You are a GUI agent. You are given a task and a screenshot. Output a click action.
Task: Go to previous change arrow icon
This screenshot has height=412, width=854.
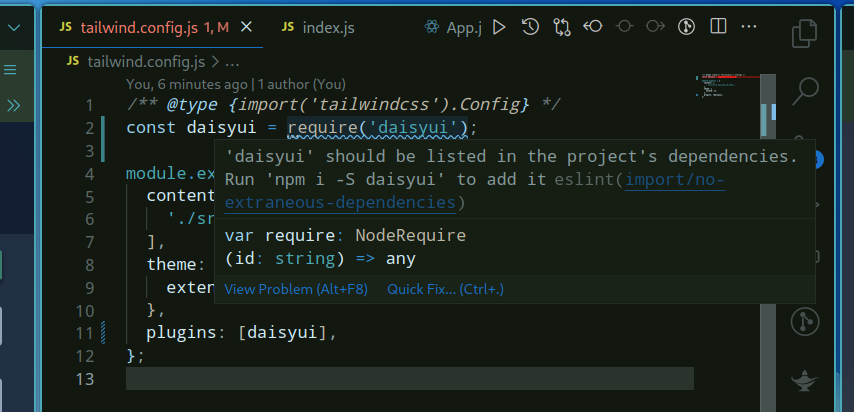point(593,28)
